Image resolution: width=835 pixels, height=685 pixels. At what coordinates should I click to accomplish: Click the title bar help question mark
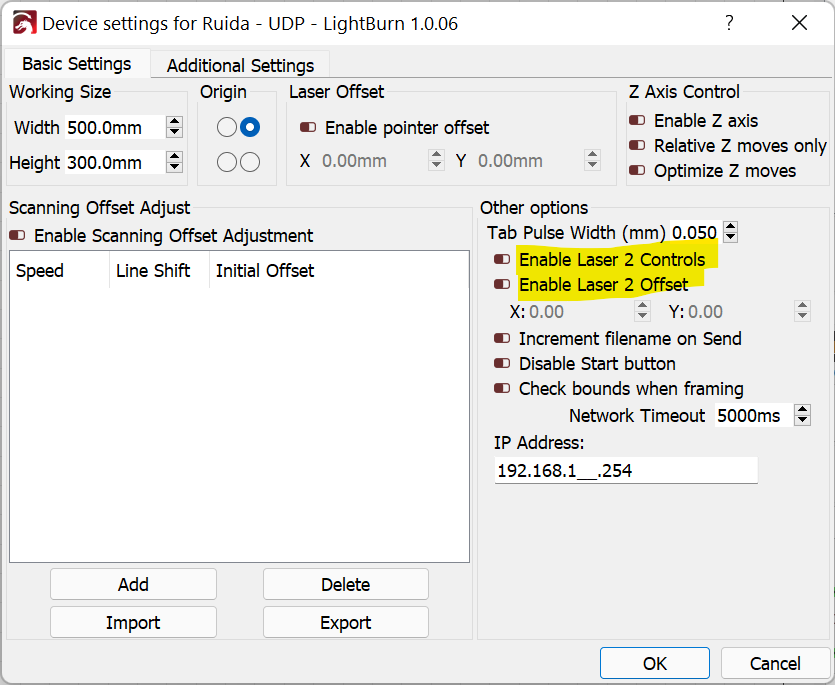tap(729, 23)
